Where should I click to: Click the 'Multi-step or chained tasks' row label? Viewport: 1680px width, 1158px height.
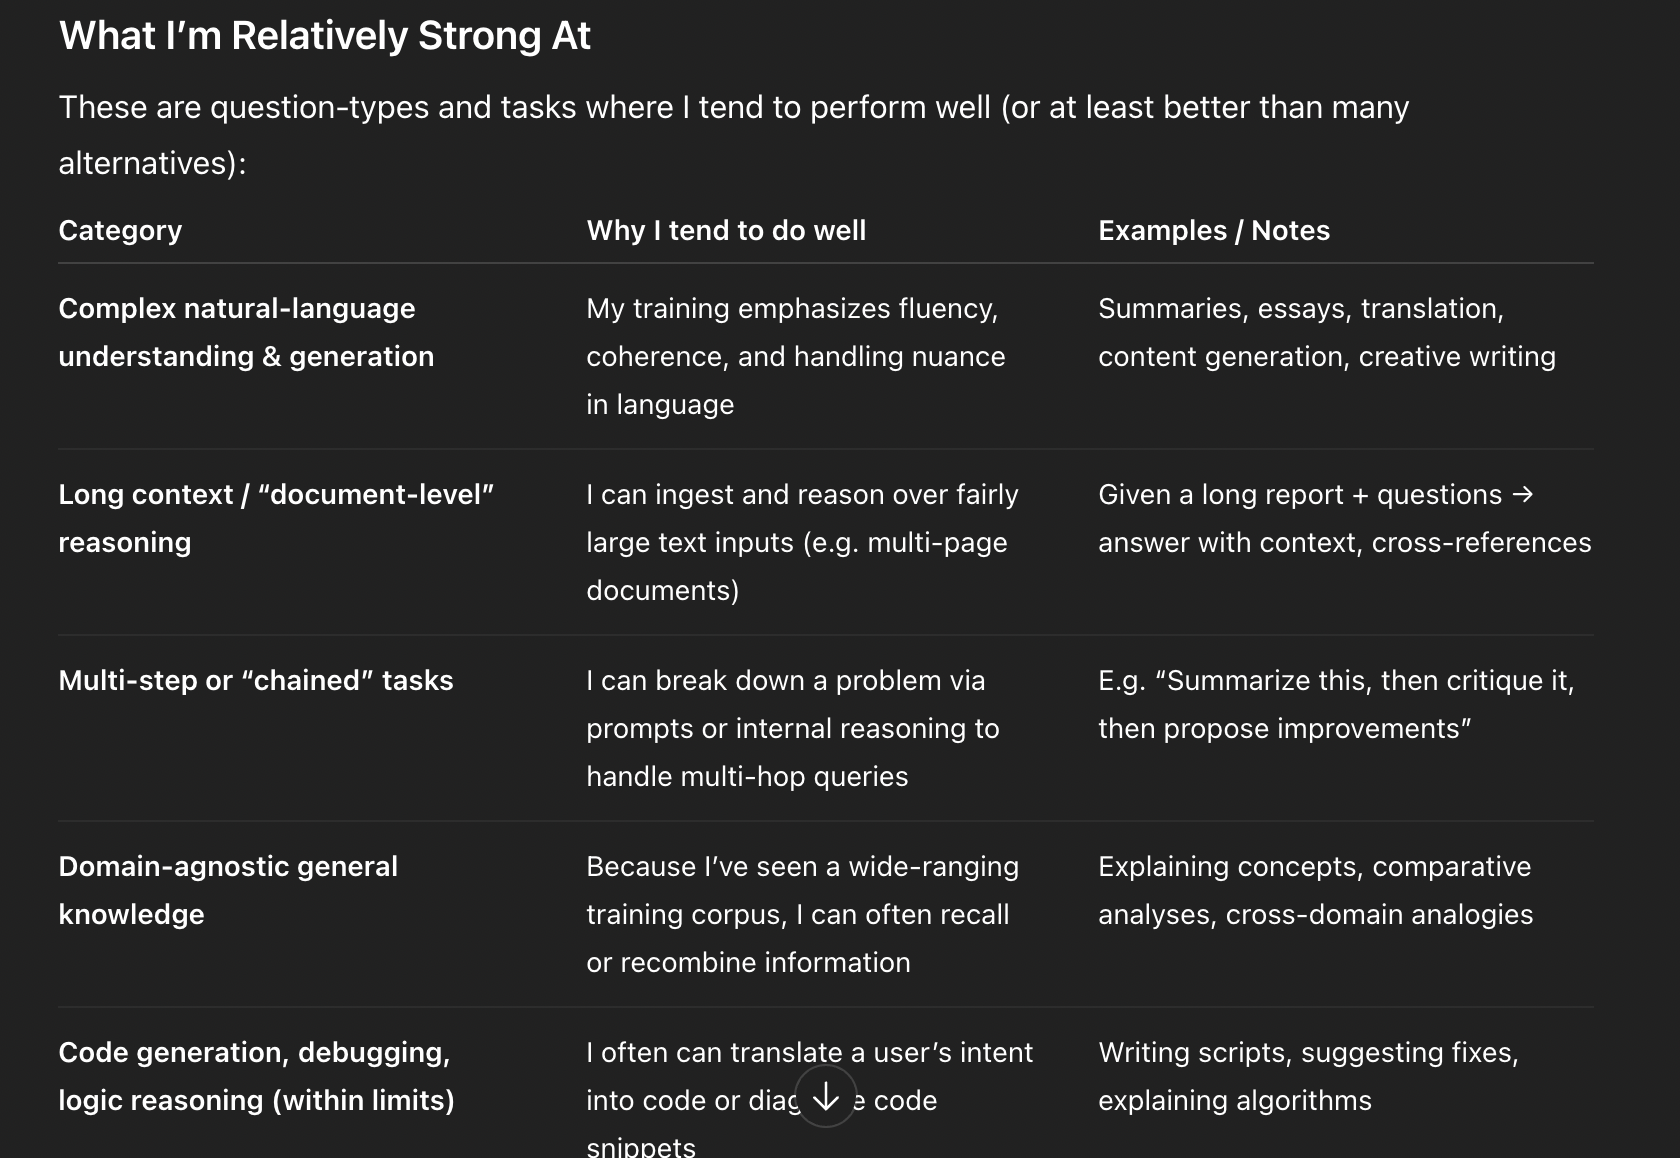(256, 680)
